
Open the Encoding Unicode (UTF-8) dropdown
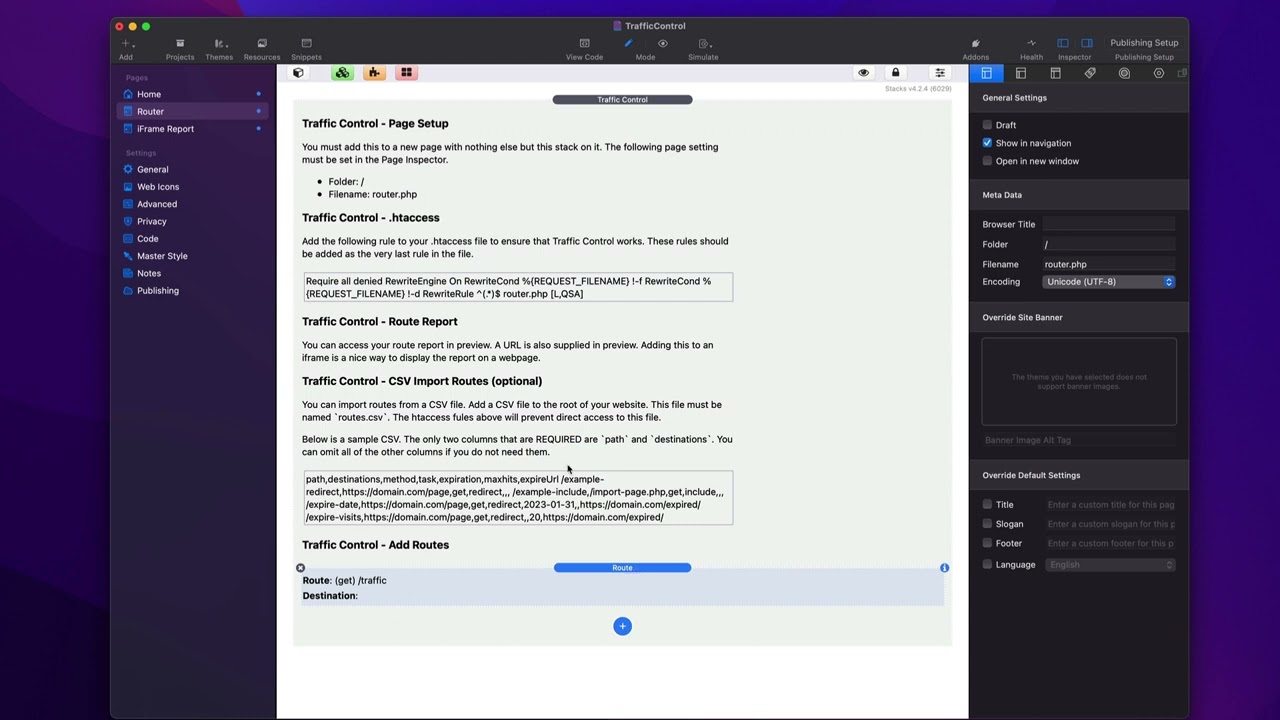tap(1109, 282)
